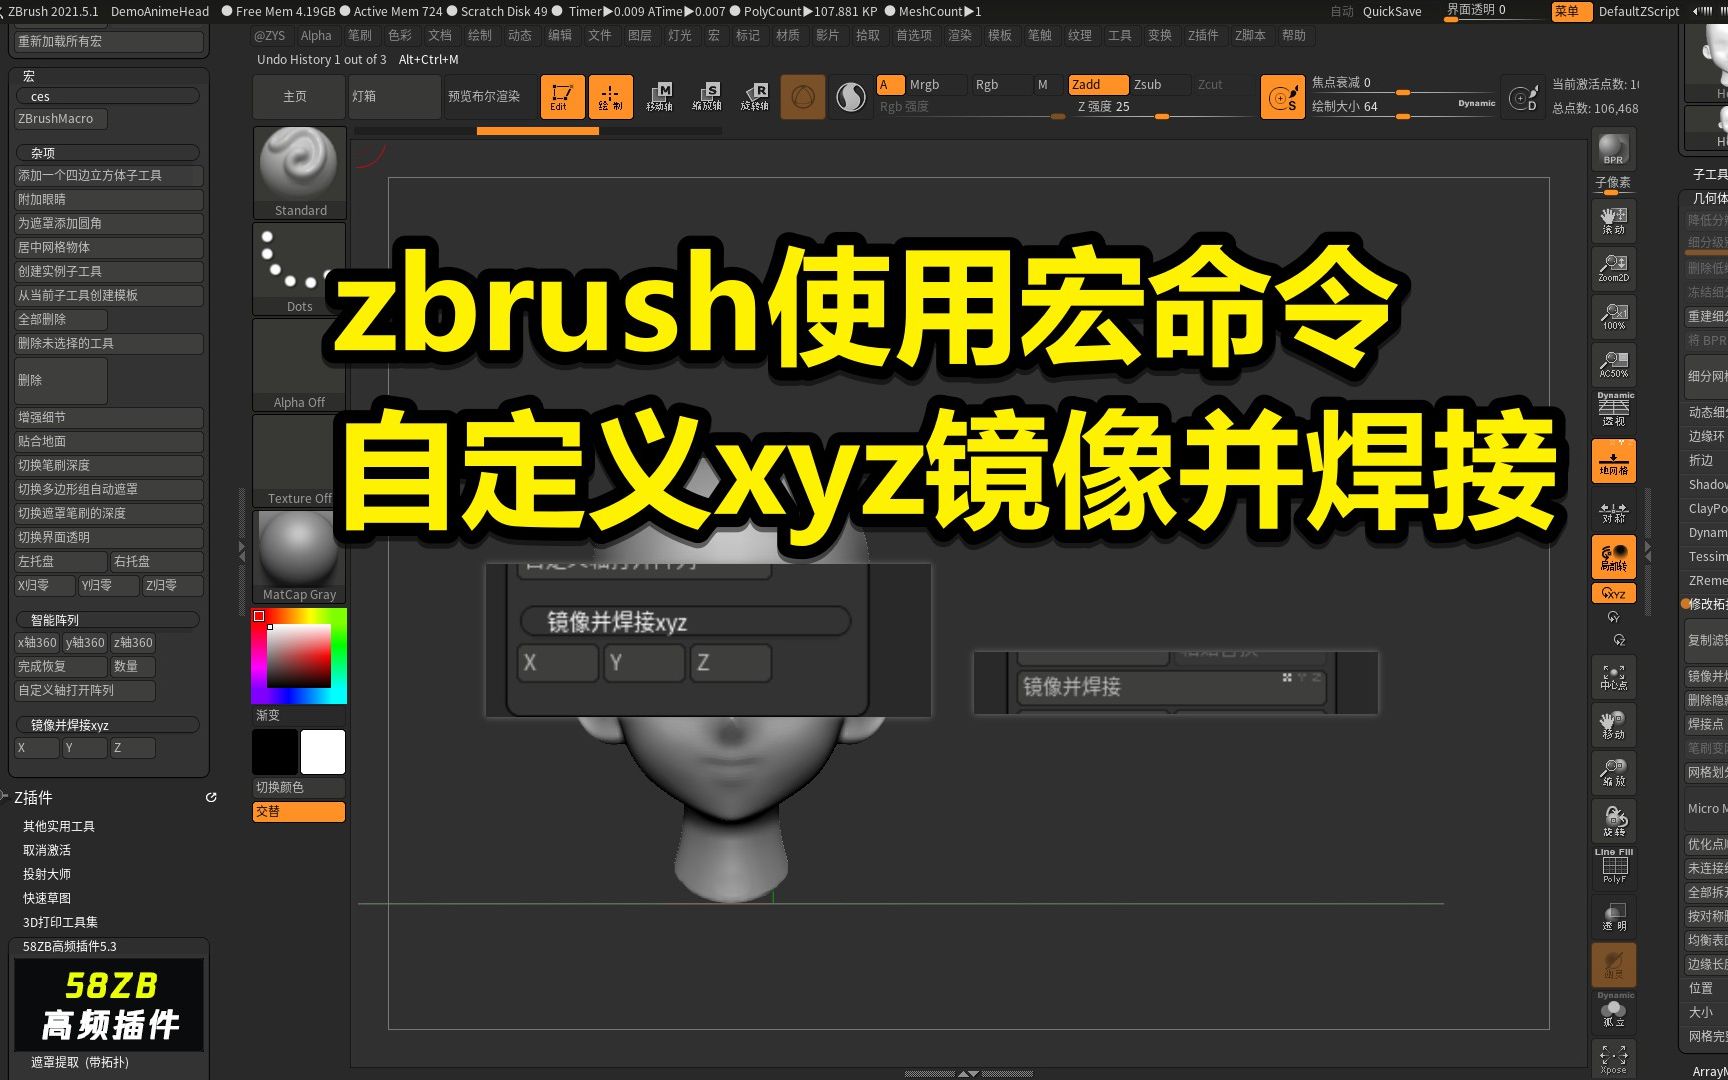Toggle the symmetry (对称) activation icon
Image resolution: width=1728 pixels, height=1080 pixels.
(x=1613, y=512)
